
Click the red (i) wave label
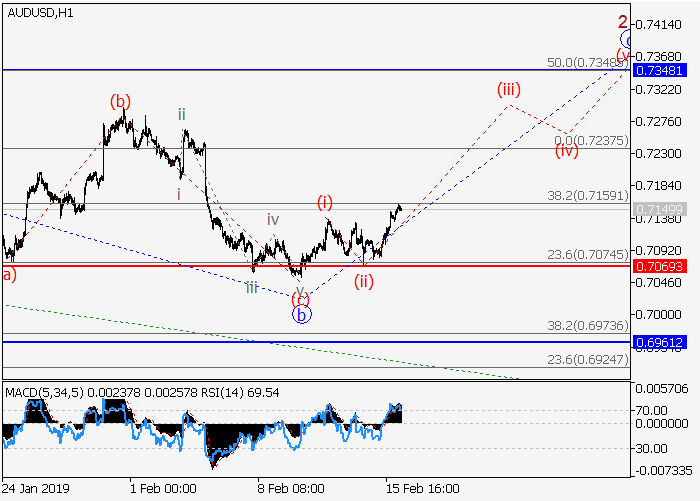coord(325,203)
